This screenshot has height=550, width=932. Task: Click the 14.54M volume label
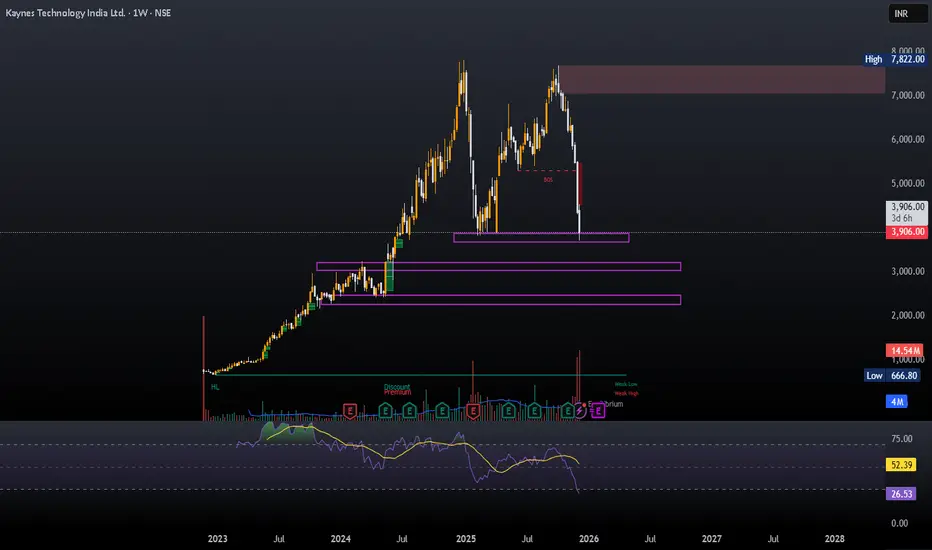pyautogui.click(x=905, y=351)
